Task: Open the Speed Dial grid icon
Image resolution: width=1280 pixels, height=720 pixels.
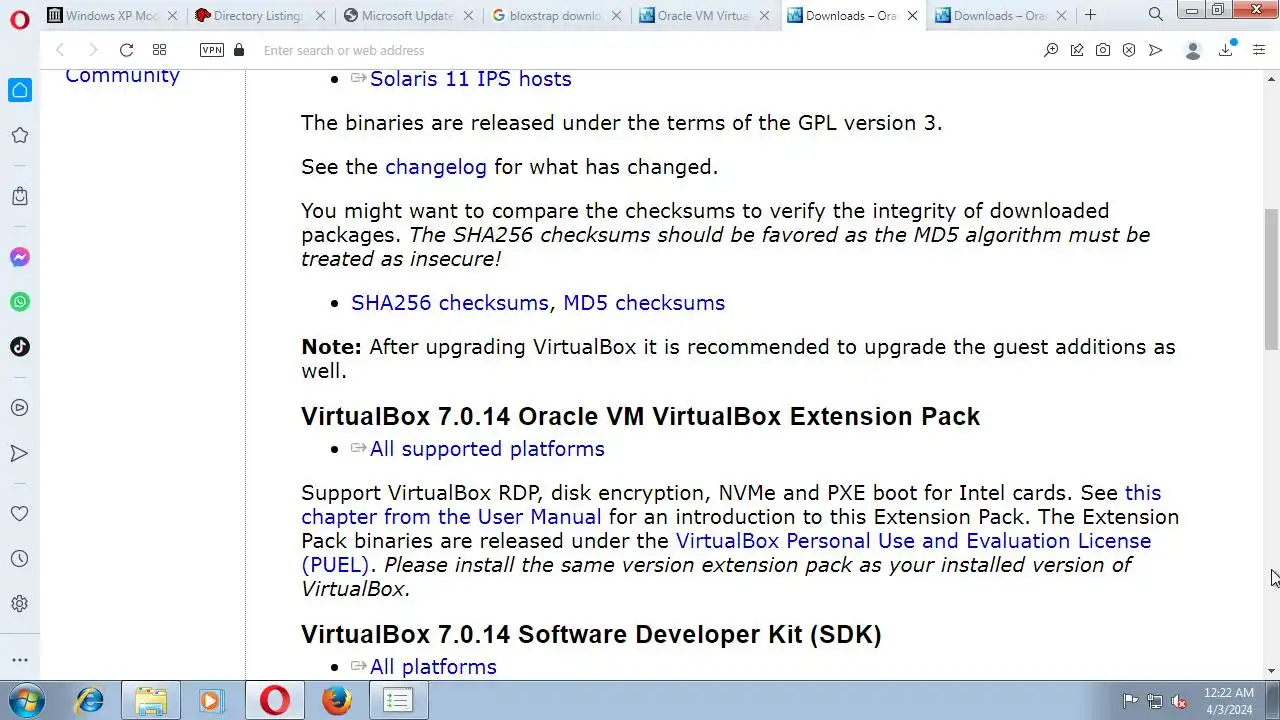Action: (x=159, y=50)
